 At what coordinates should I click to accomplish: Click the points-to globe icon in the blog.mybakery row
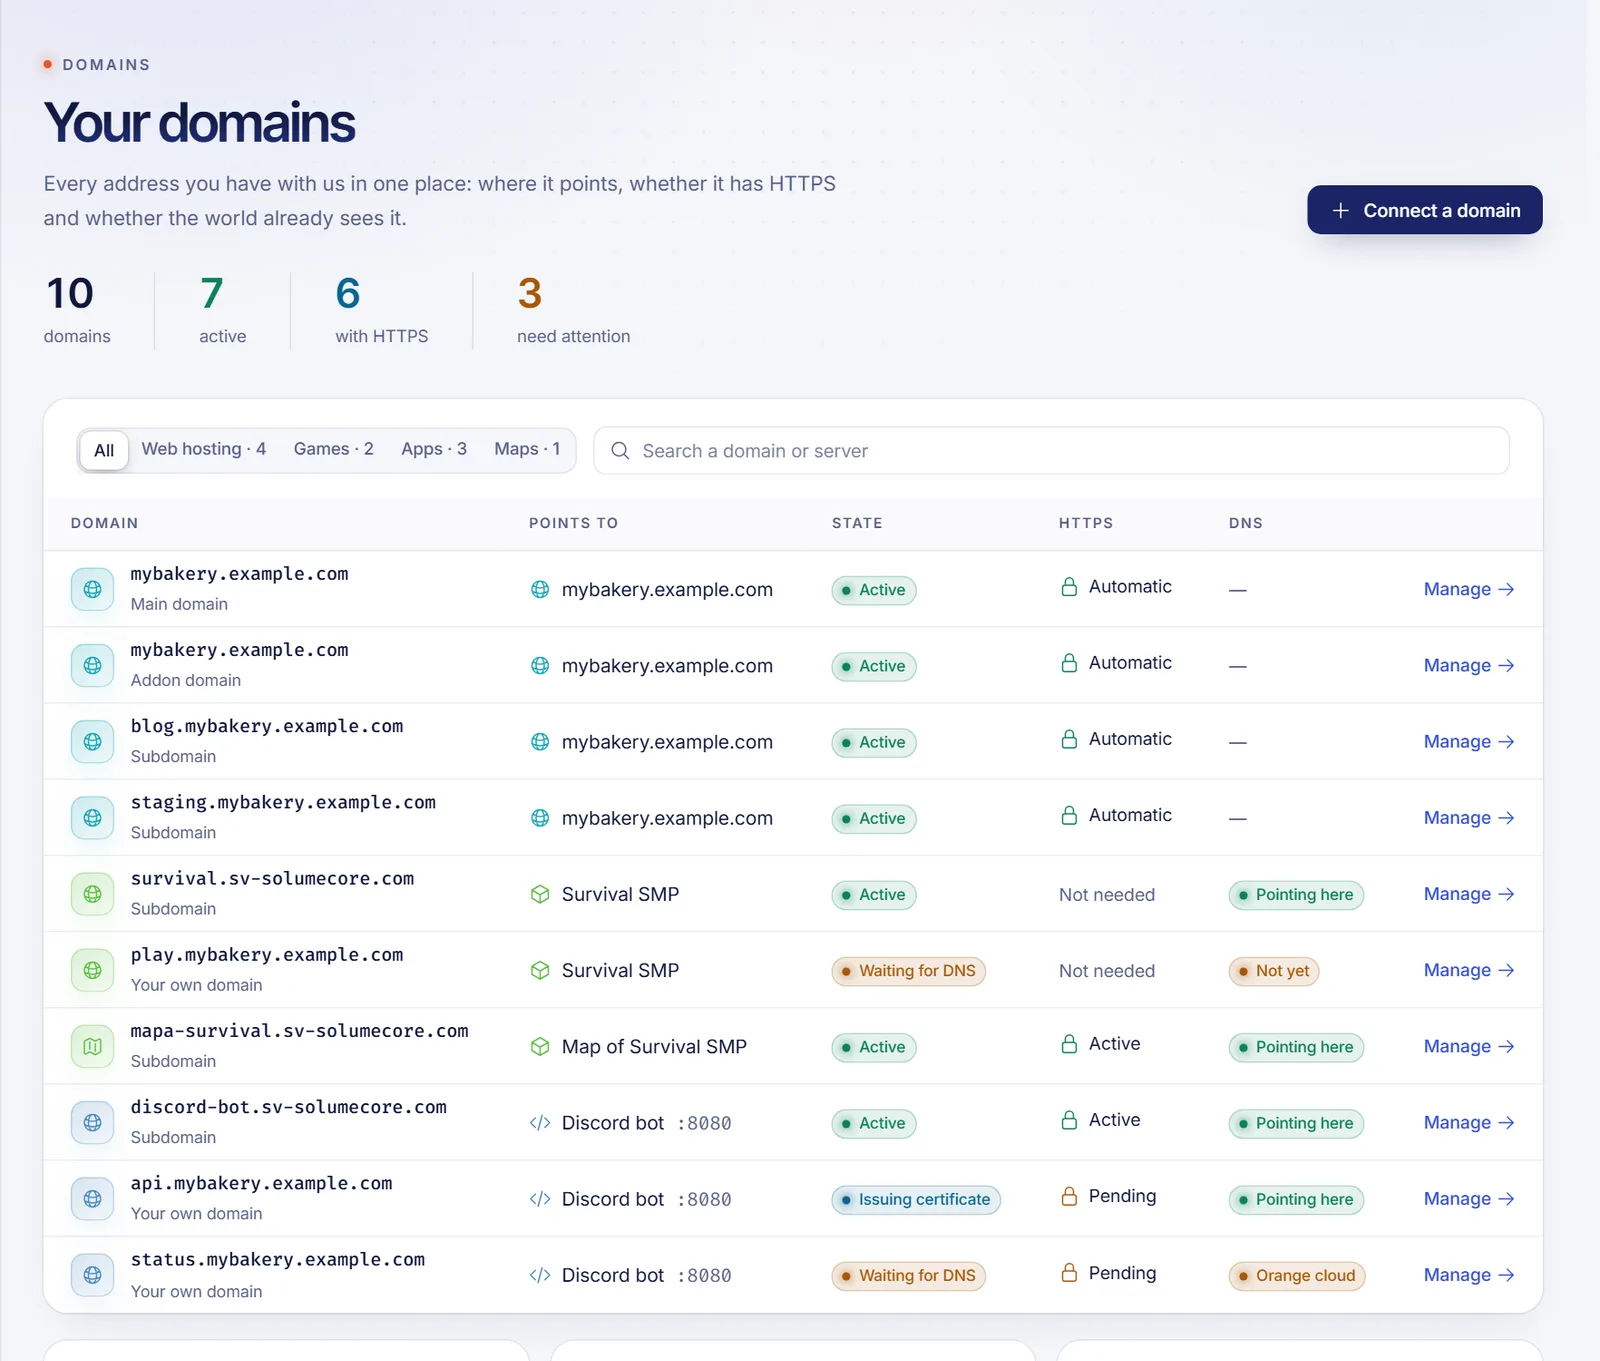coord(540,742)
